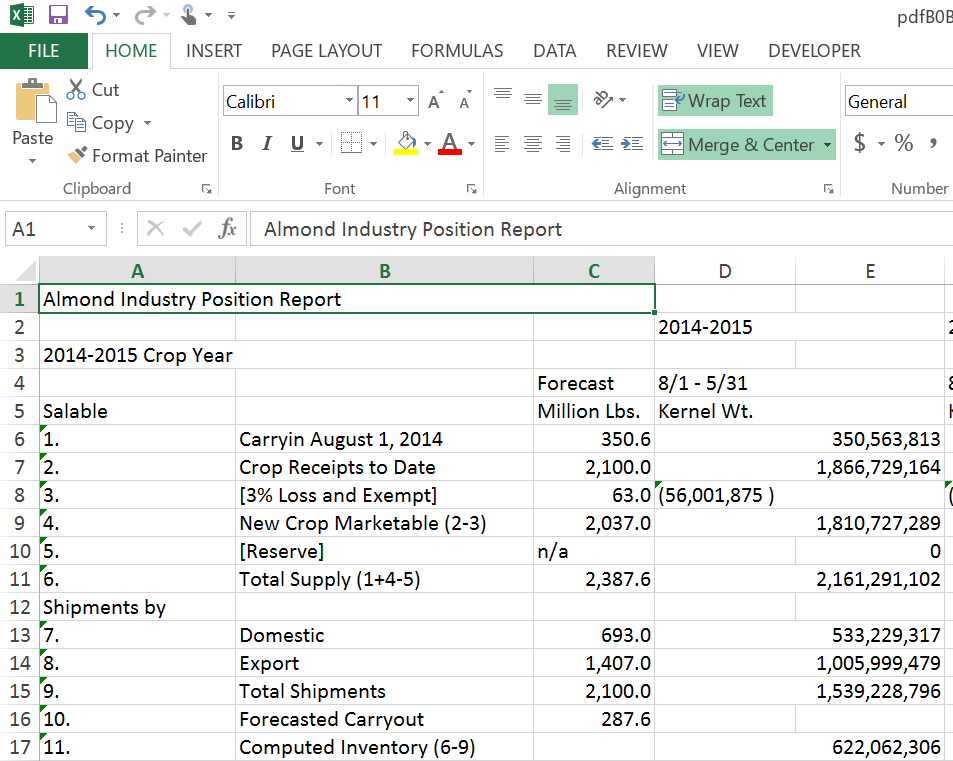953x761 pixels.
Task: Toggle italic formatting
Action: 265,144
